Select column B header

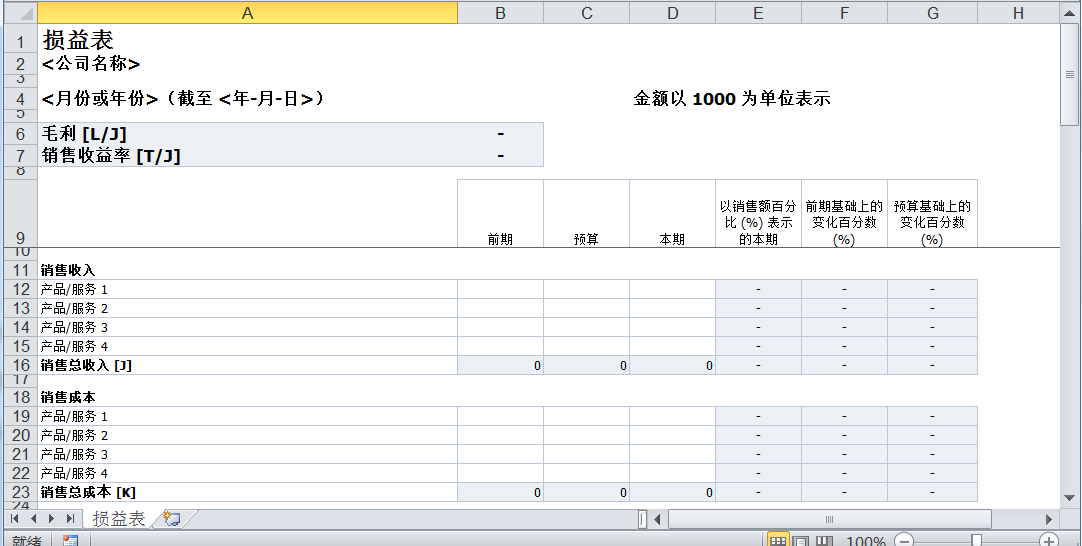(500, 12)
